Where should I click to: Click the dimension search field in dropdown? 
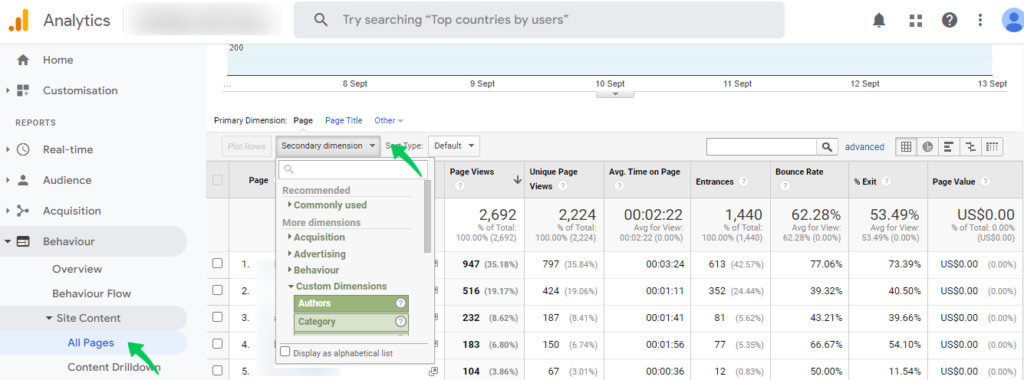(x=353, y=170)
